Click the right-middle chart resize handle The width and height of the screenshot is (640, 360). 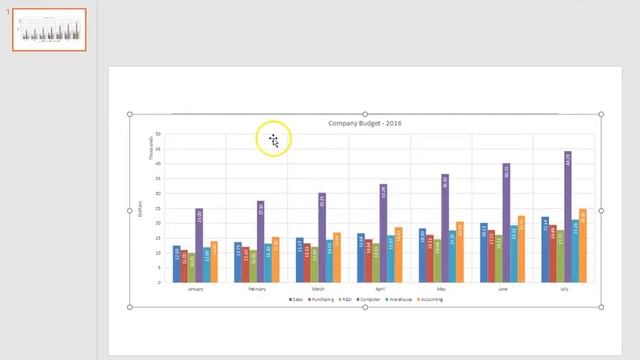(601, 211)
